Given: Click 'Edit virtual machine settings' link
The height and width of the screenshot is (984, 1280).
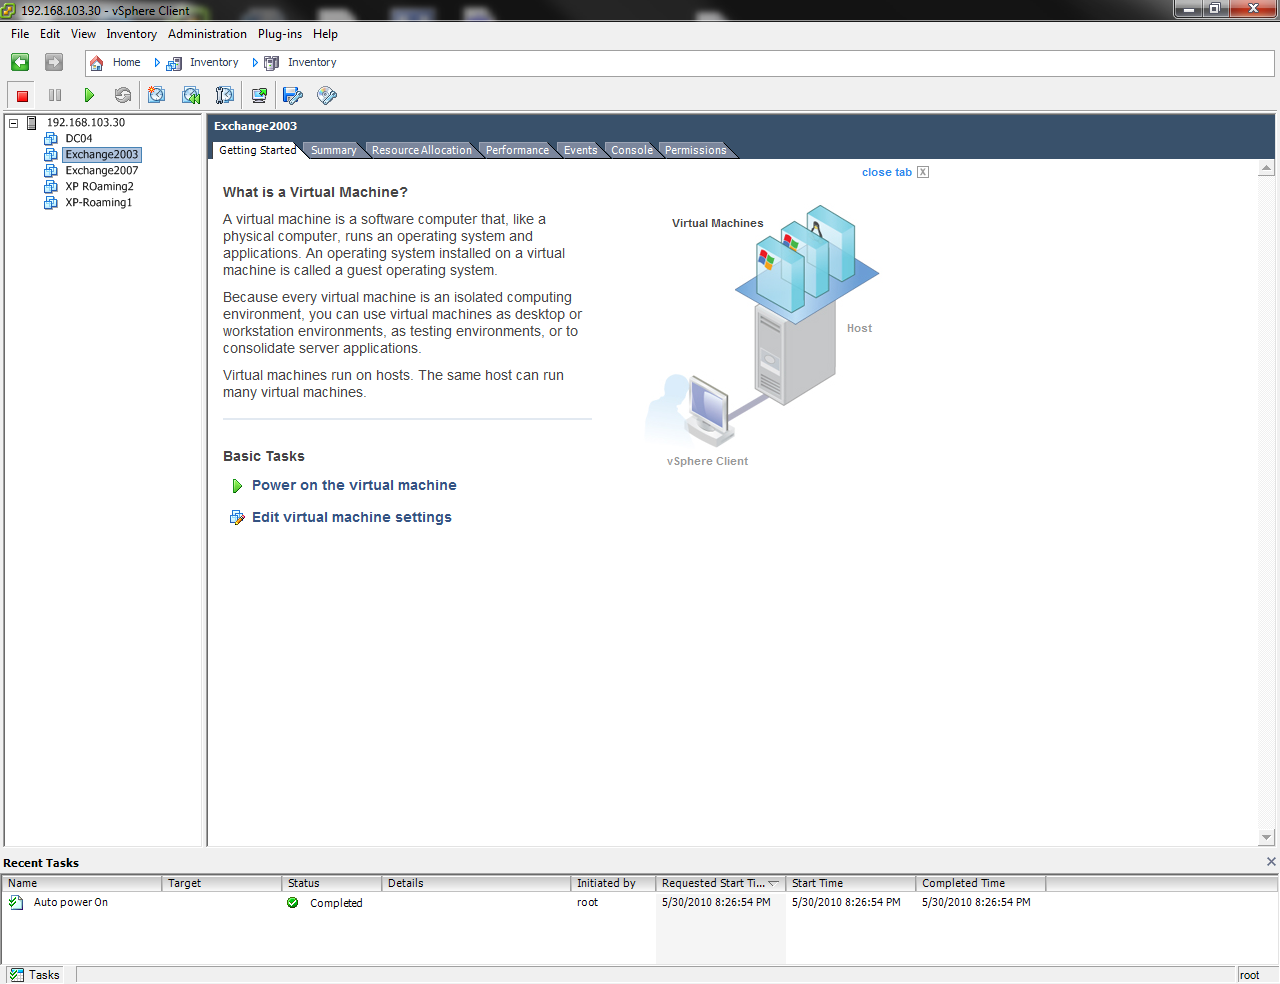Looking at the screenshot, I should [x=352, y=517].
